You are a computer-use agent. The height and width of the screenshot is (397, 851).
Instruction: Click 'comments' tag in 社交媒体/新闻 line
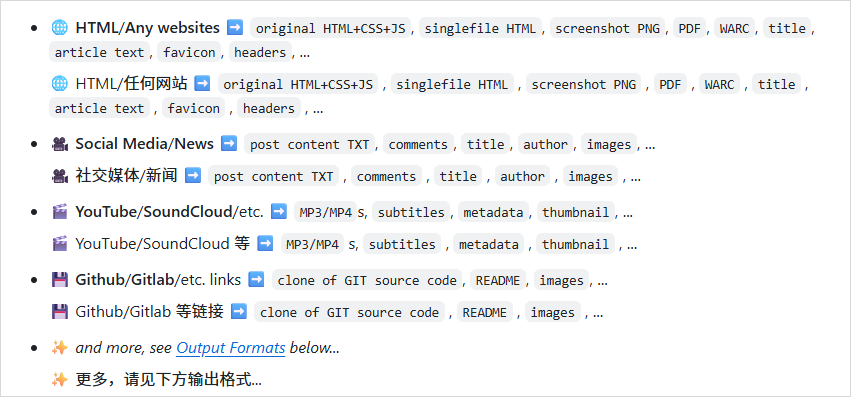[x=386, y=177]
